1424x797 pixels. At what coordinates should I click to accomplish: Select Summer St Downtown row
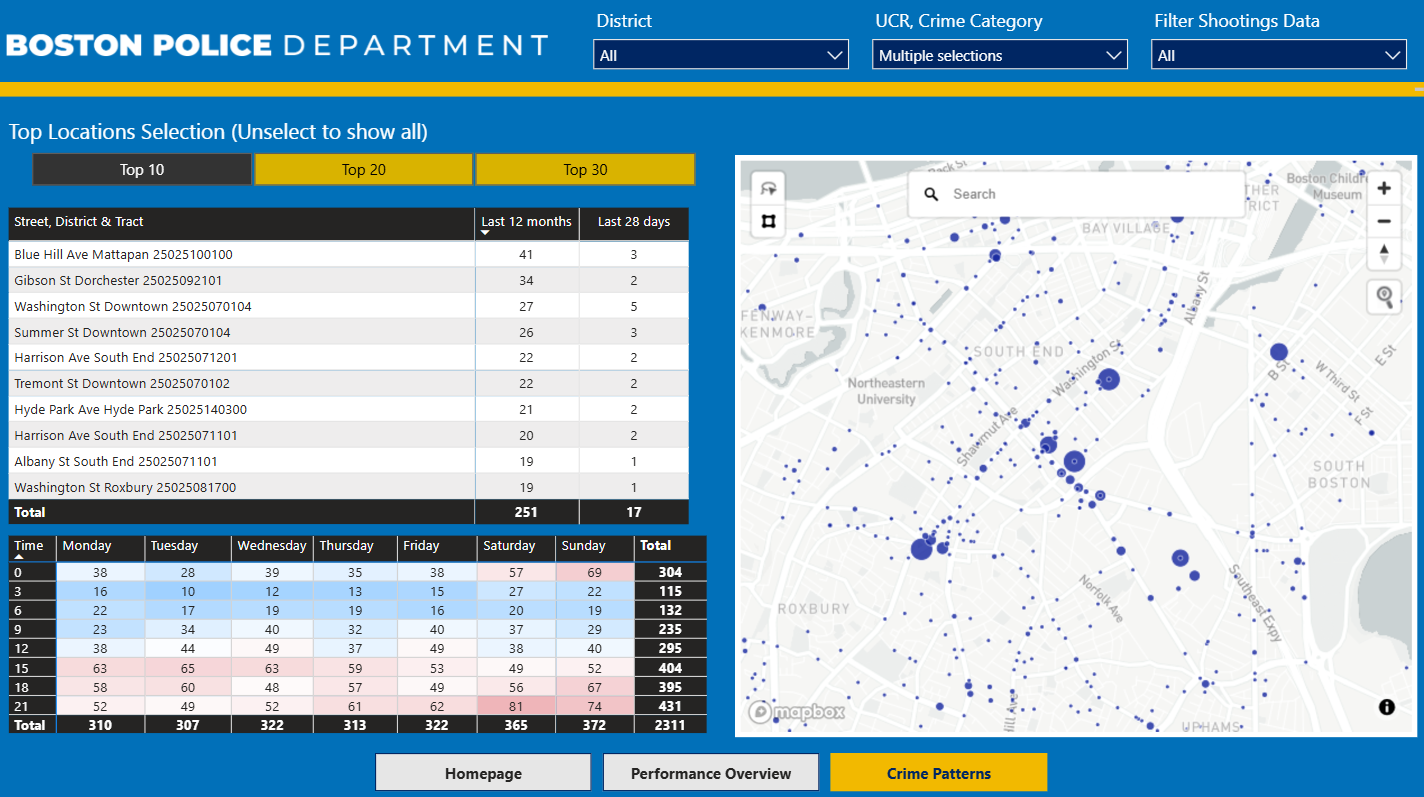(349, 332)
